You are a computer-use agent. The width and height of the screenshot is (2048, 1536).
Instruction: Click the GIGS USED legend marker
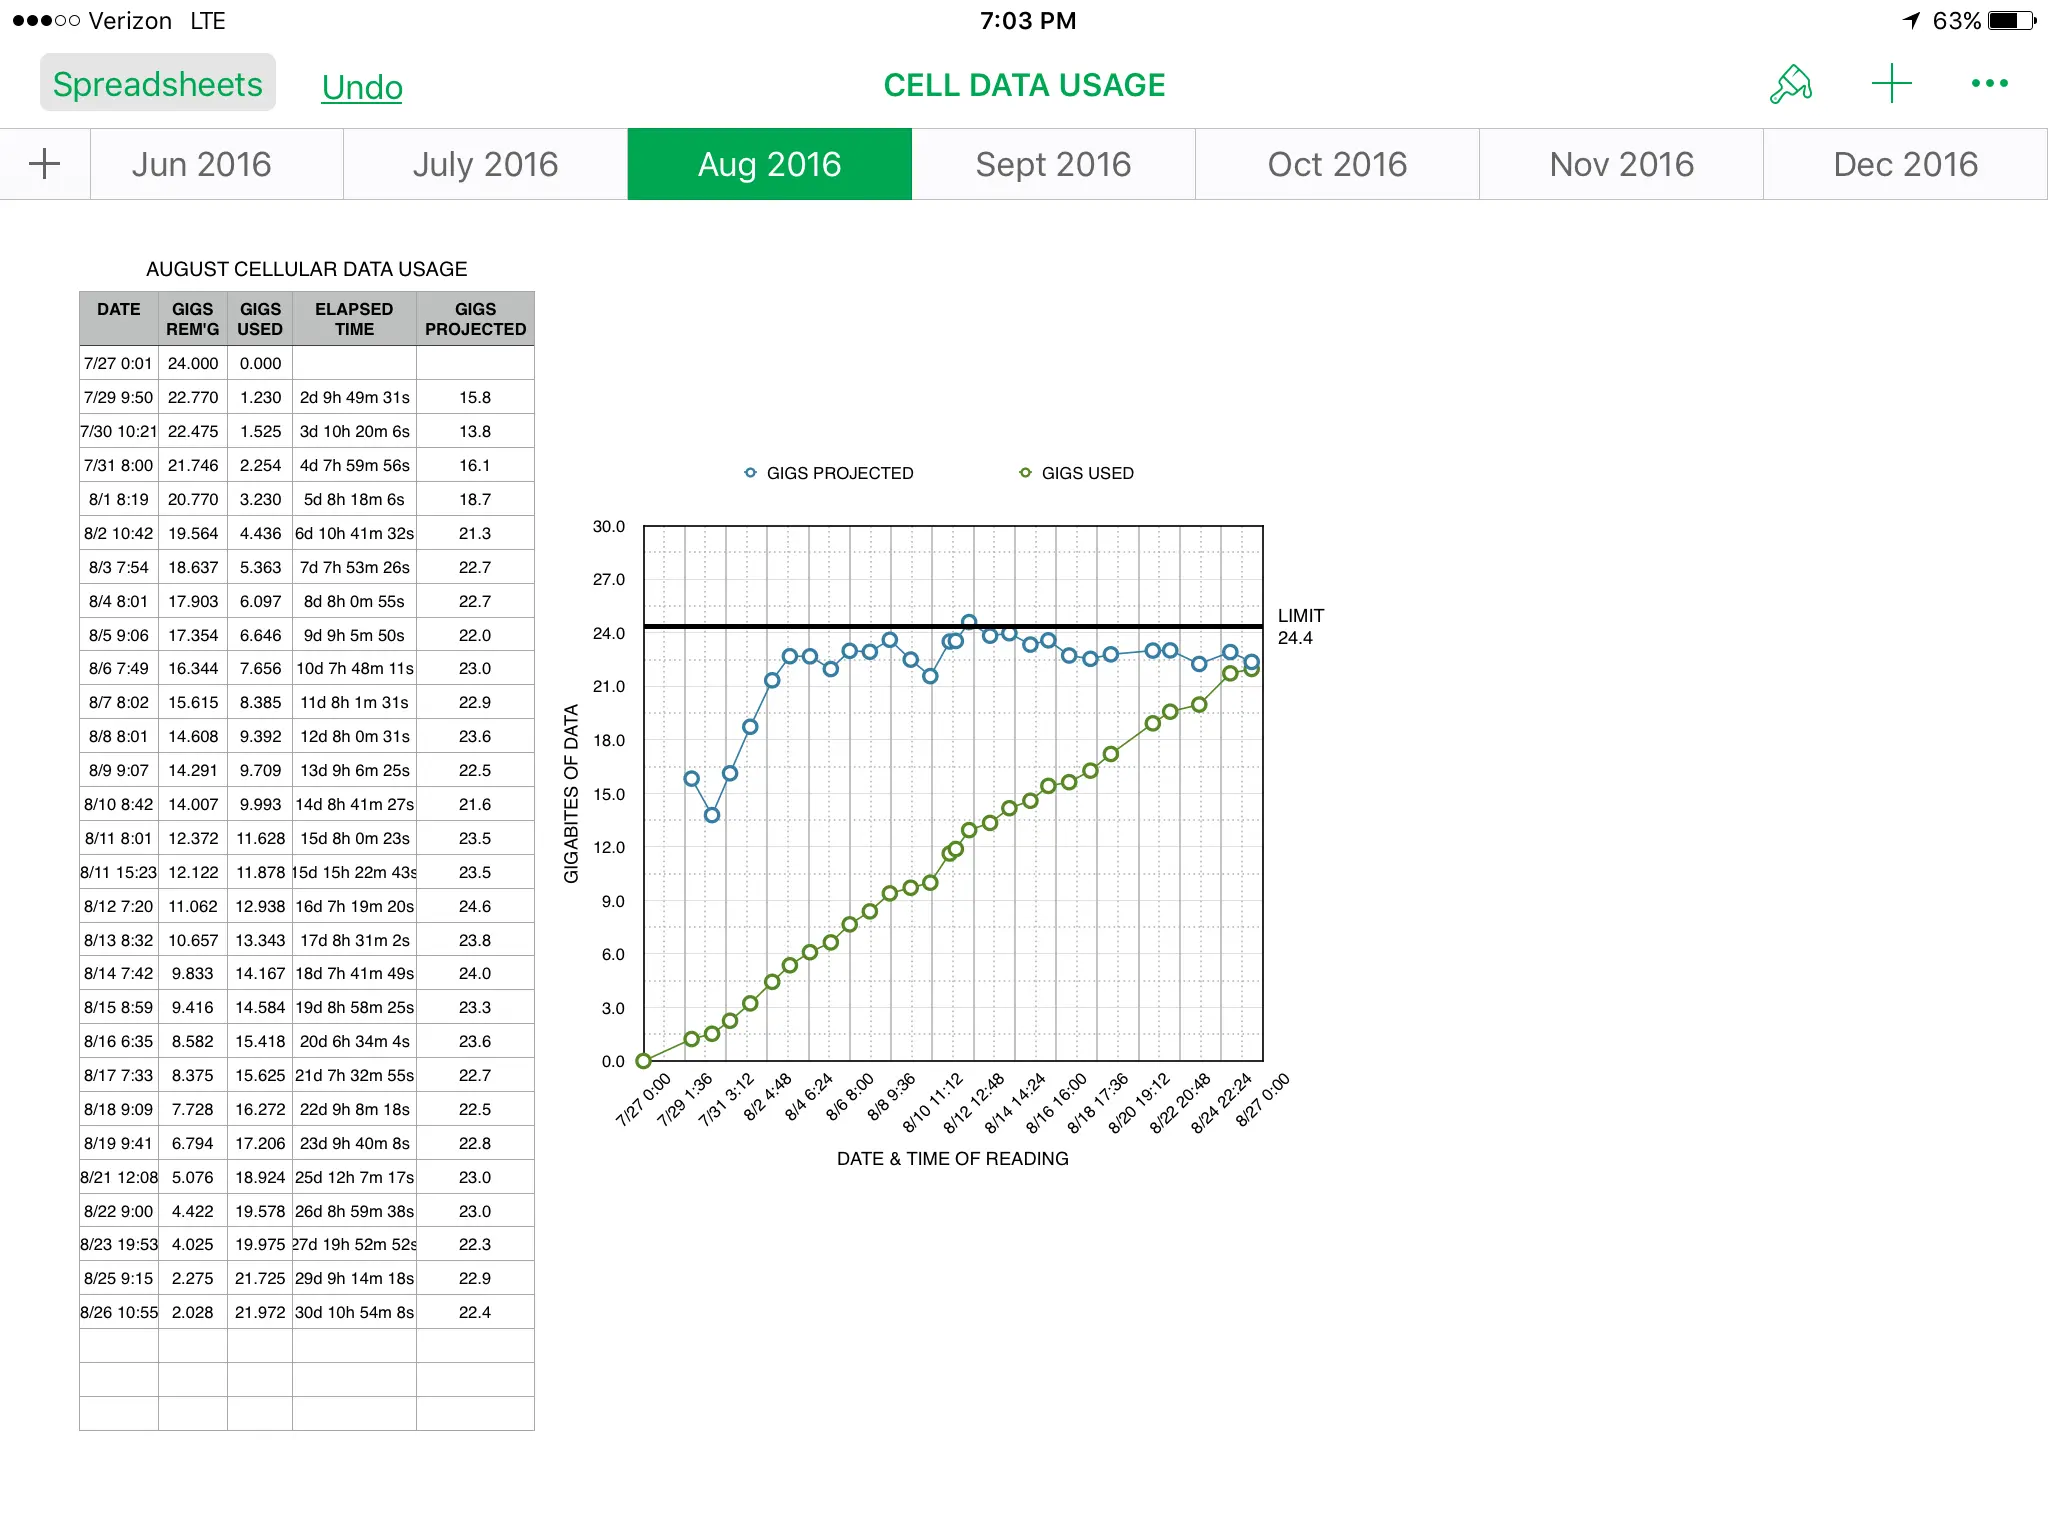point(1025,473)
